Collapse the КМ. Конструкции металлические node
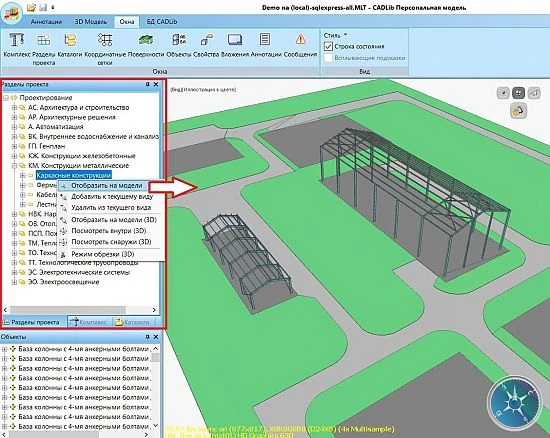Image resolution: width=550 pixels, height=438 pixels. 14,166
